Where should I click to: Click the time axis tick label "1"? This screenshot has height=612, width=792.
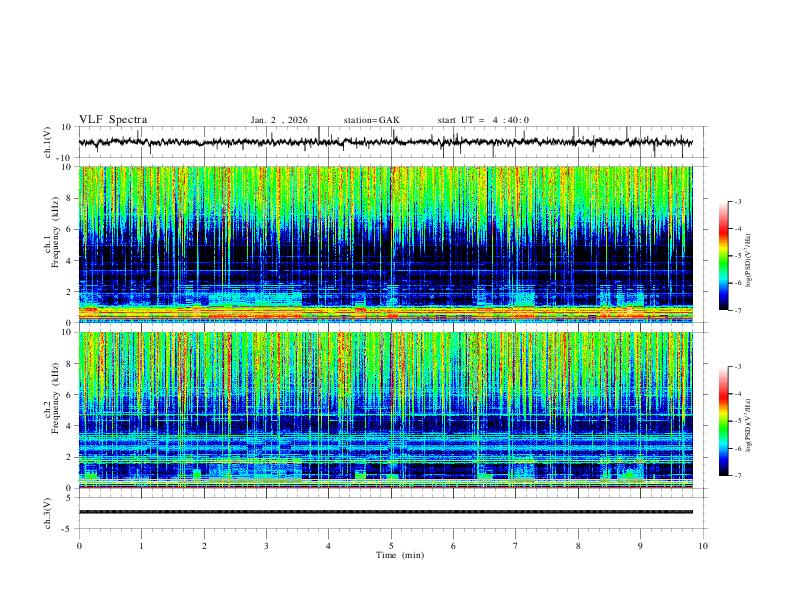[x=141, y=546]
